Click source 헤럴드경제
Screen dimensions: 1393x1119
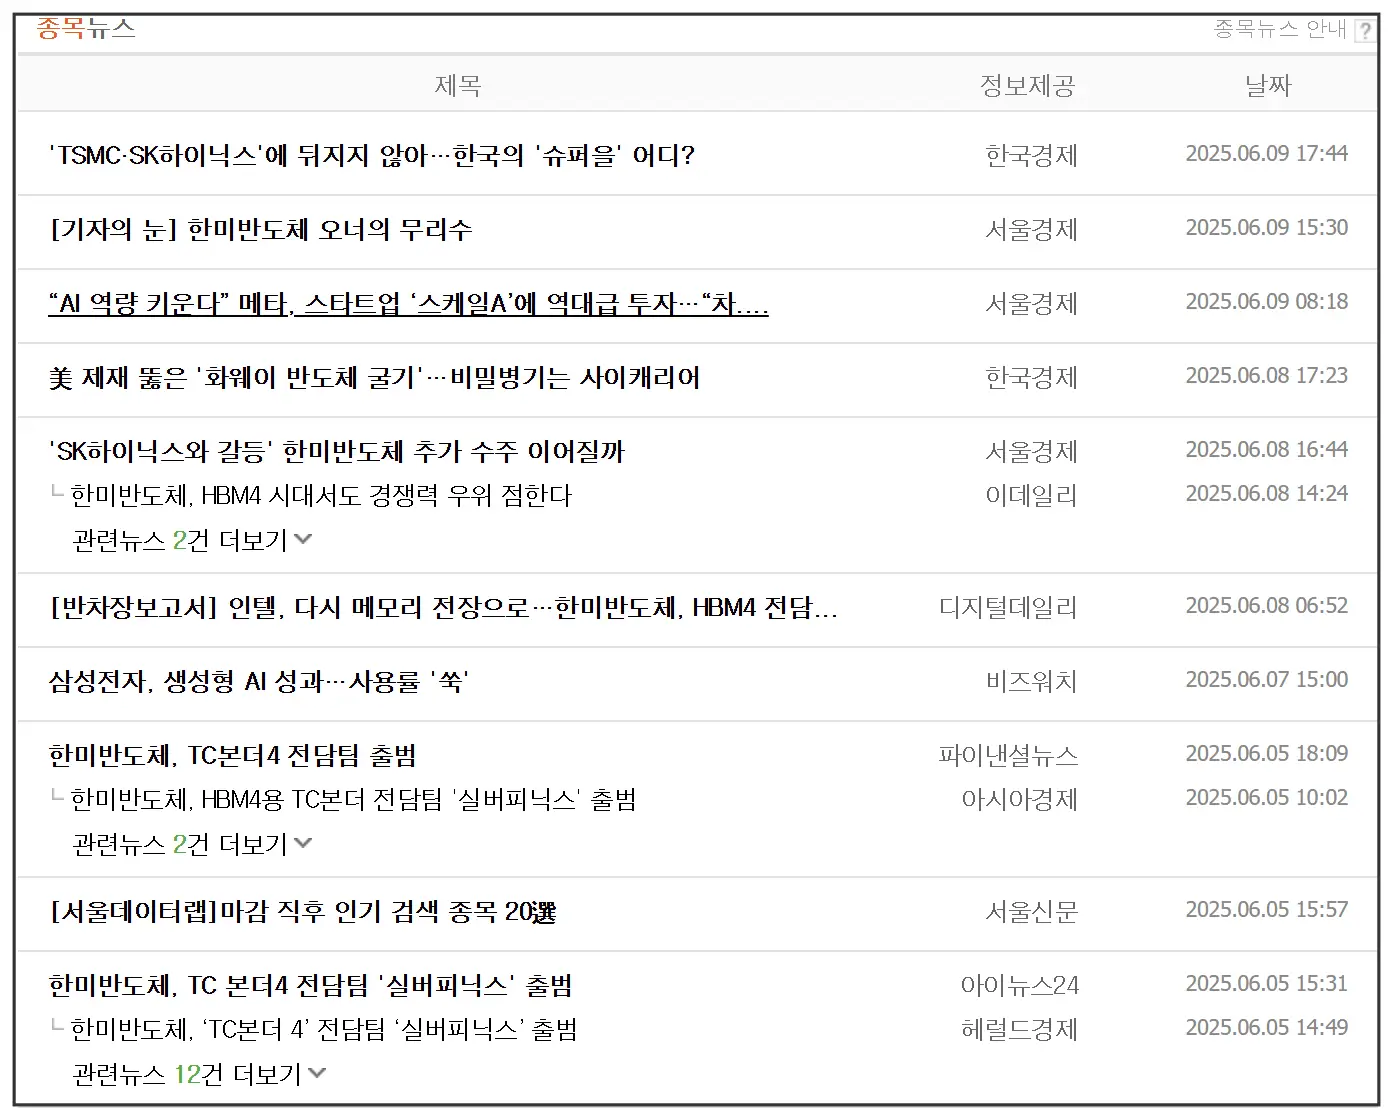pyautogui.click(x=1019, y=1030)
